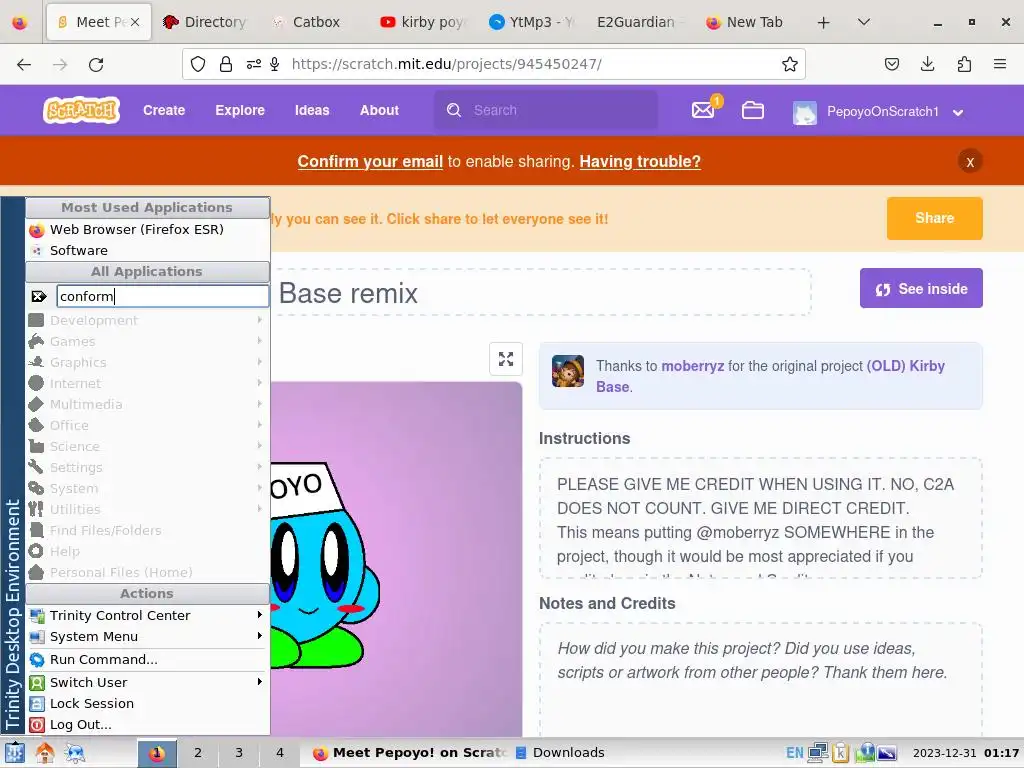Screen dimensions: 1024x768
Task: Click the Instructions text box
Action: 760,518
